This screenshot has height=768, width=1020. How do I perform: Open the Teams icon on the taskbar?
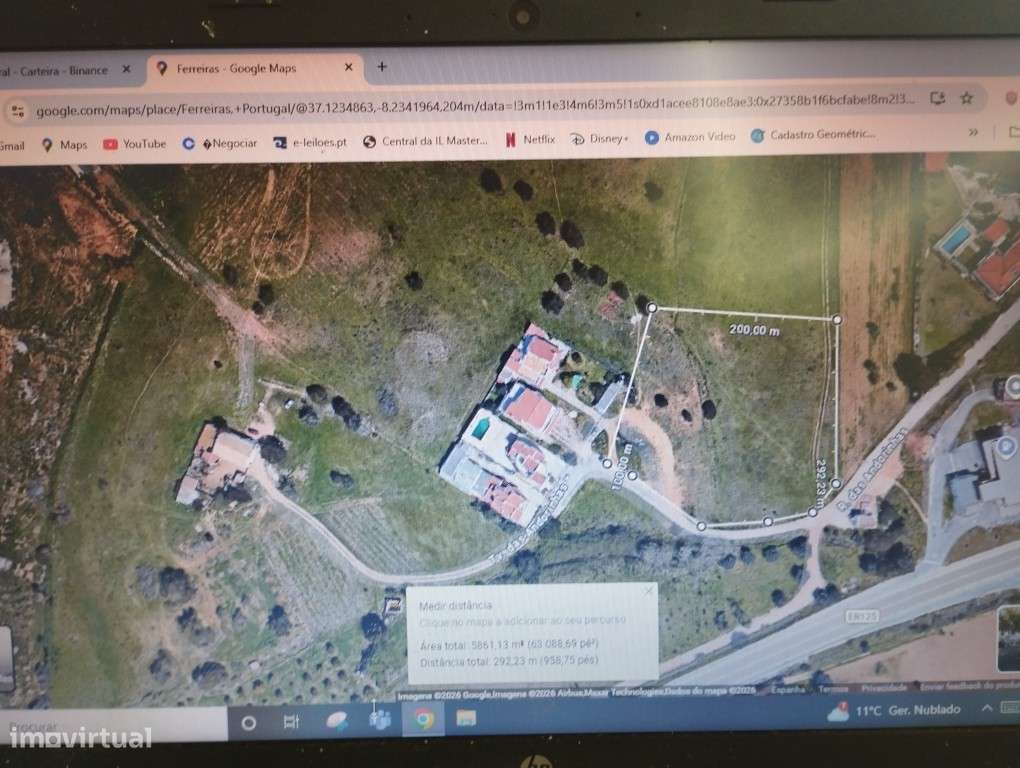point(380,719)
